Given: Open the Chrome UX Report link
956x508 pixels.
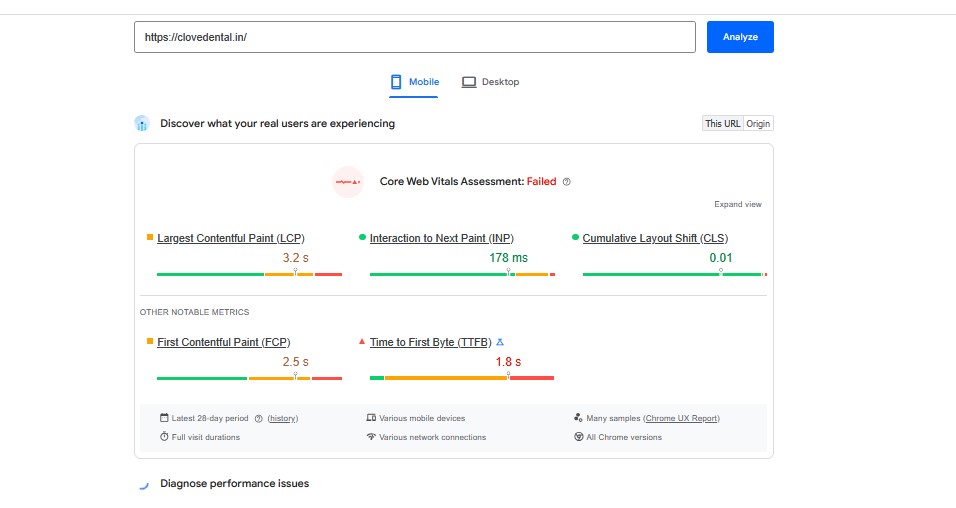Looking at the screenshot, I should (681, 418).
